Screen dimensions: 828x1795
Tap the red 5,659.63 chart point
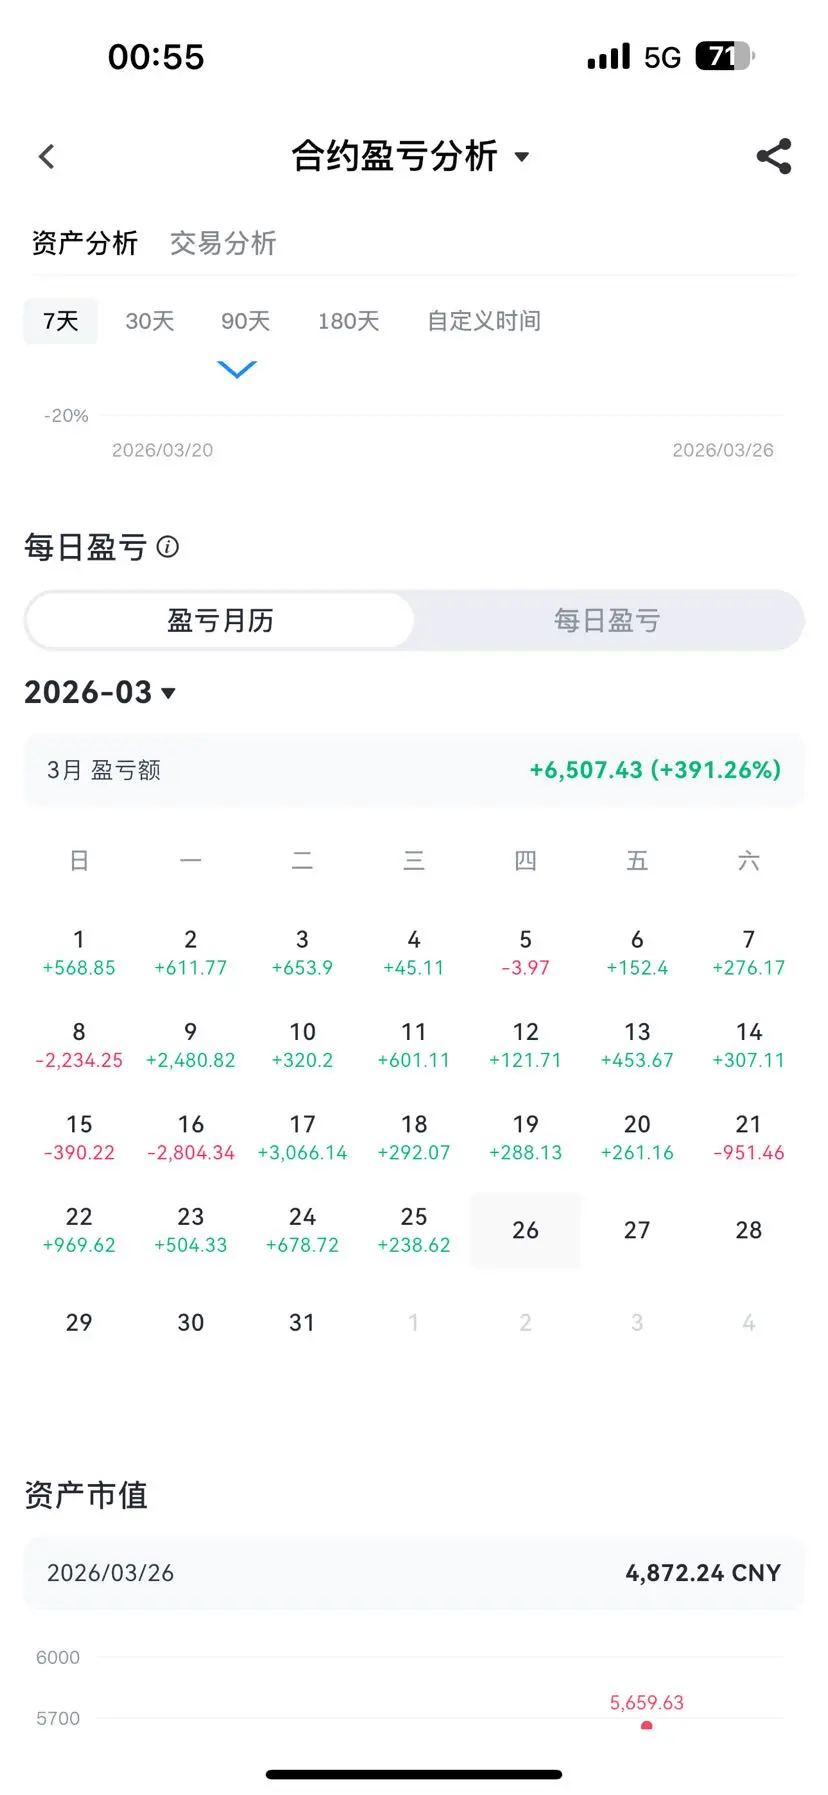[647, 1724]
